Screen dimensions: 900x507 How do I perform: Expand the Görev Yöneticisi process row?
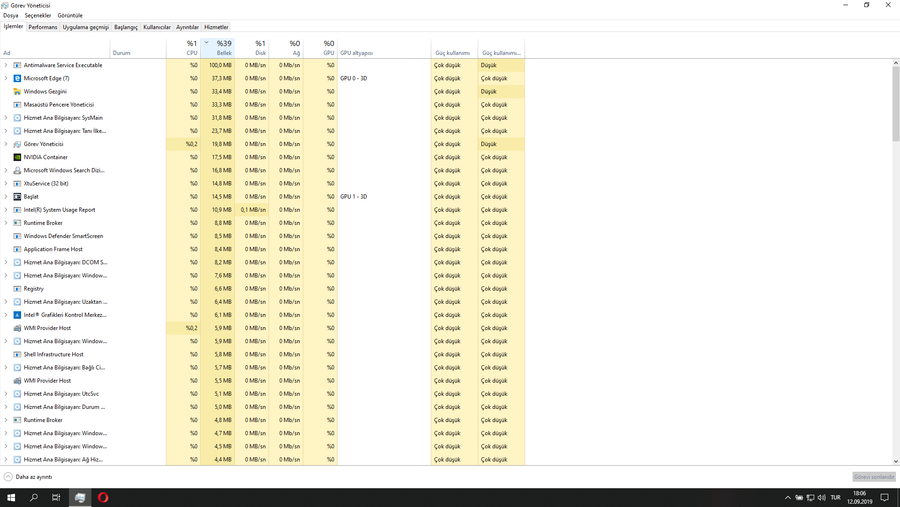click(6, 144)
